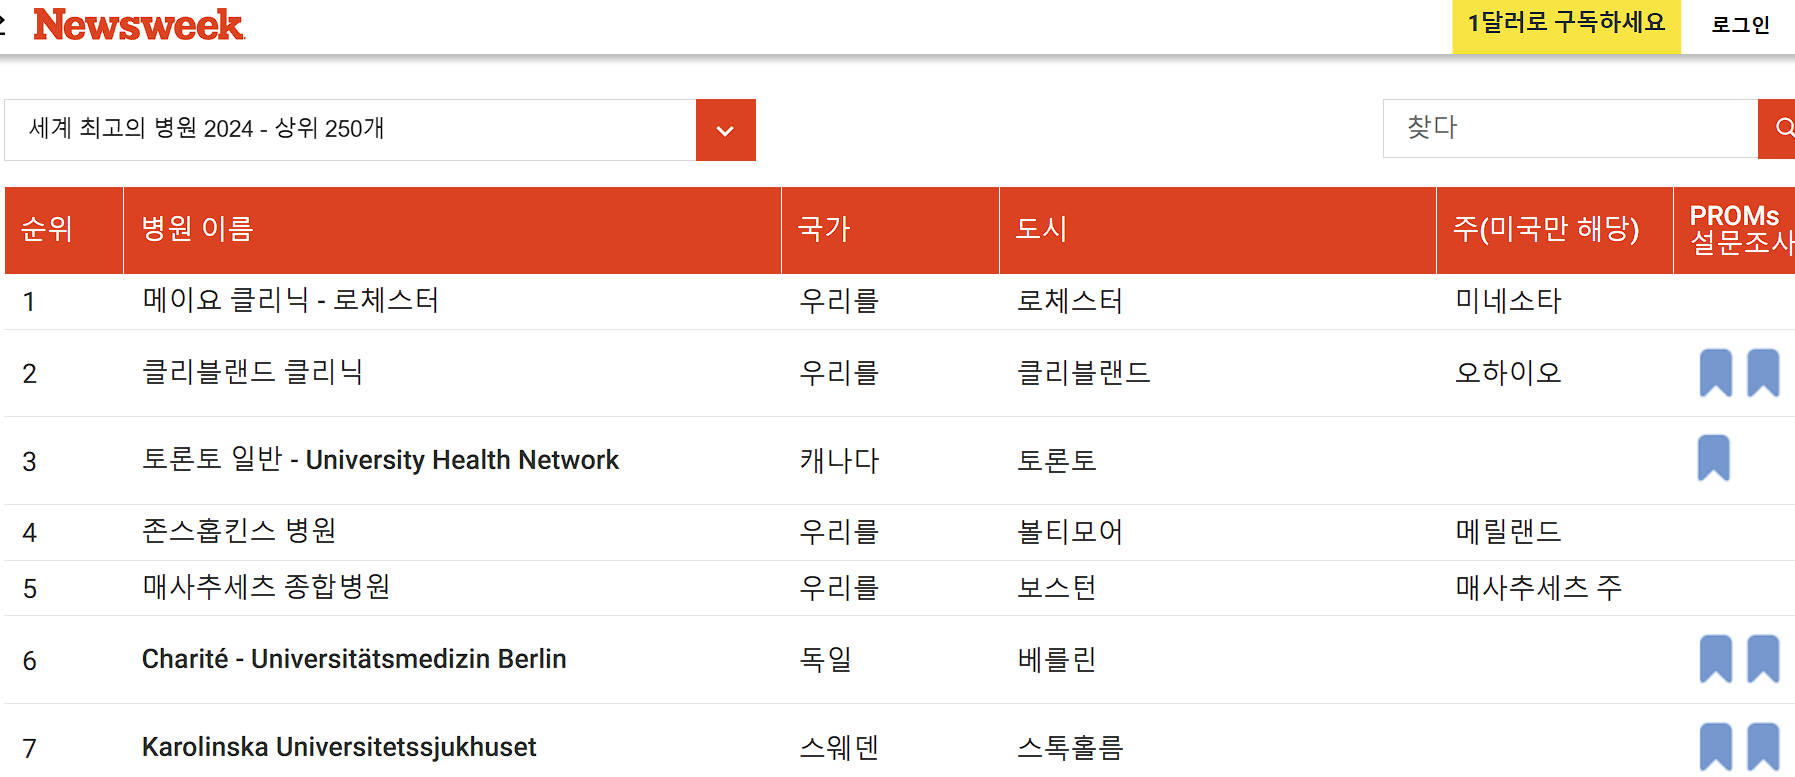Sort by the 주(미국만 해당) column header
Viewport: 1795px width, 777px height.
(x=1555, y=230)
